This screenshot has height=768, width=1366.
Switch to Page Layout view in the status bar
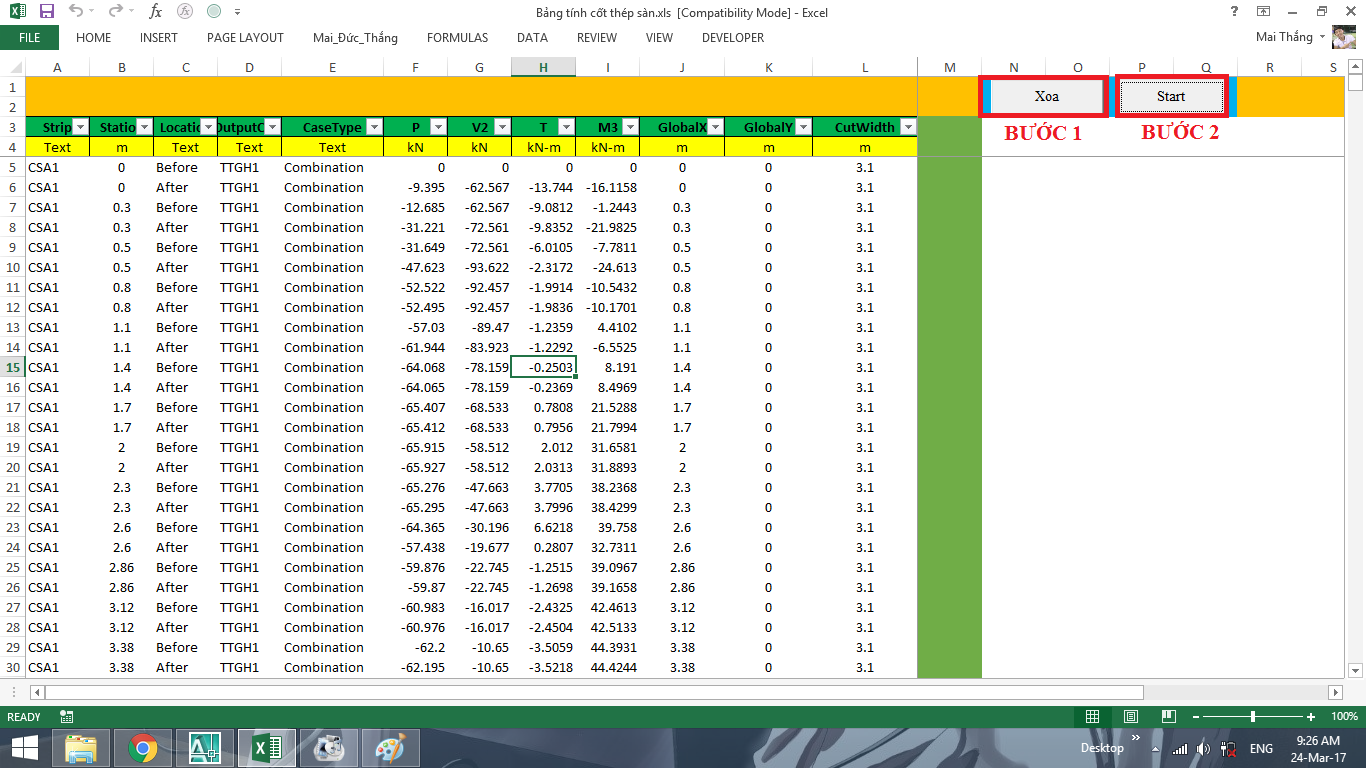[x=1131, y=716]
